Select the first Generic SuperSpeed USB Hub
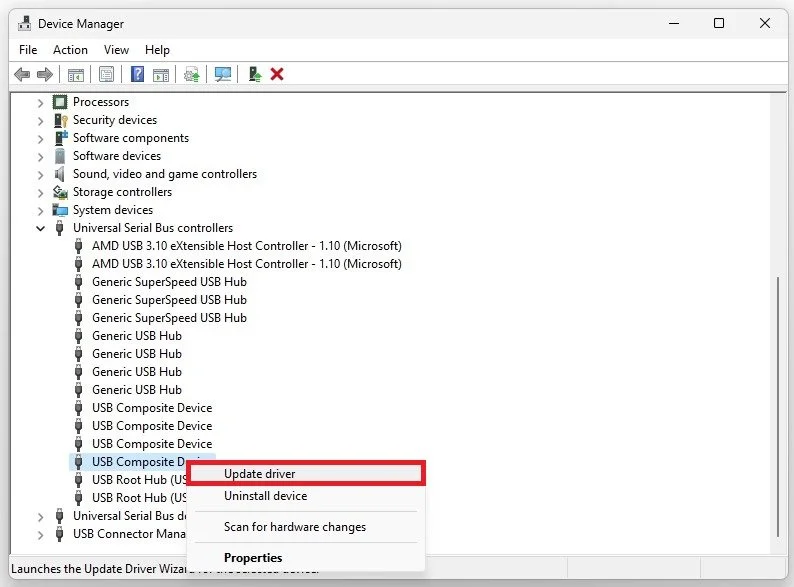Viewport: 794px width, 587px height. point(169,282)
